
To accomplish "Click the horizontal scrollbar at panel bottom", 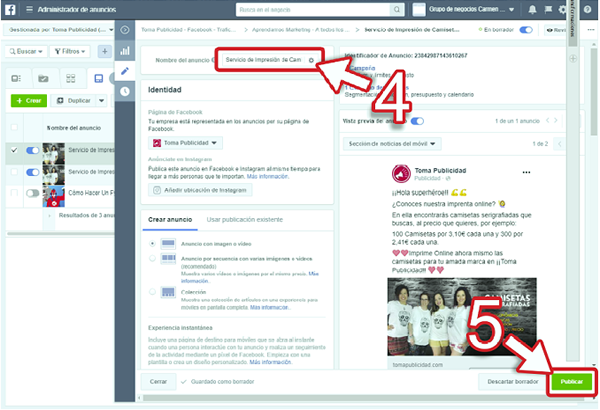I will tap(364, 398).
